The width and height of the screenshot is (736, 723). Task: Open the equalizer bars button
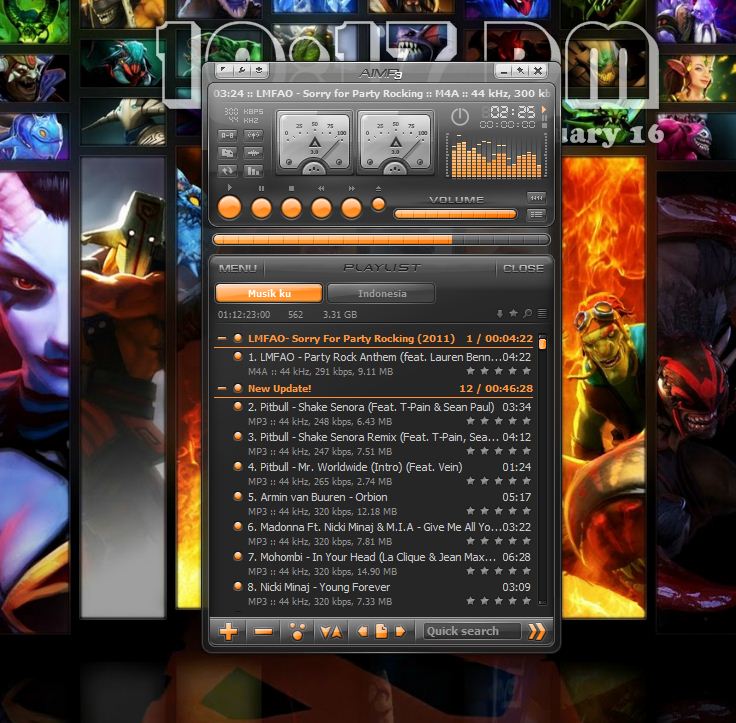click(x=253, y=171)
